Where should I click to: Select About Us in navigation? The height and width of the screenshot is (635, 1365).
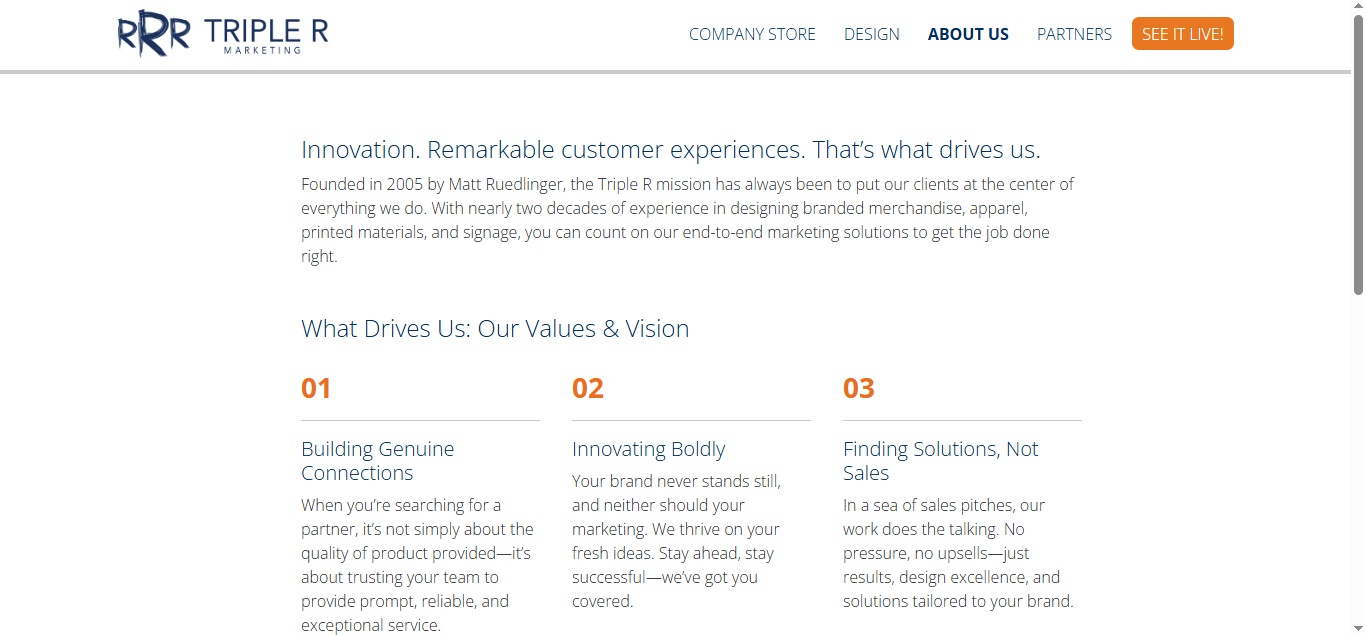[x=968, y=34]
